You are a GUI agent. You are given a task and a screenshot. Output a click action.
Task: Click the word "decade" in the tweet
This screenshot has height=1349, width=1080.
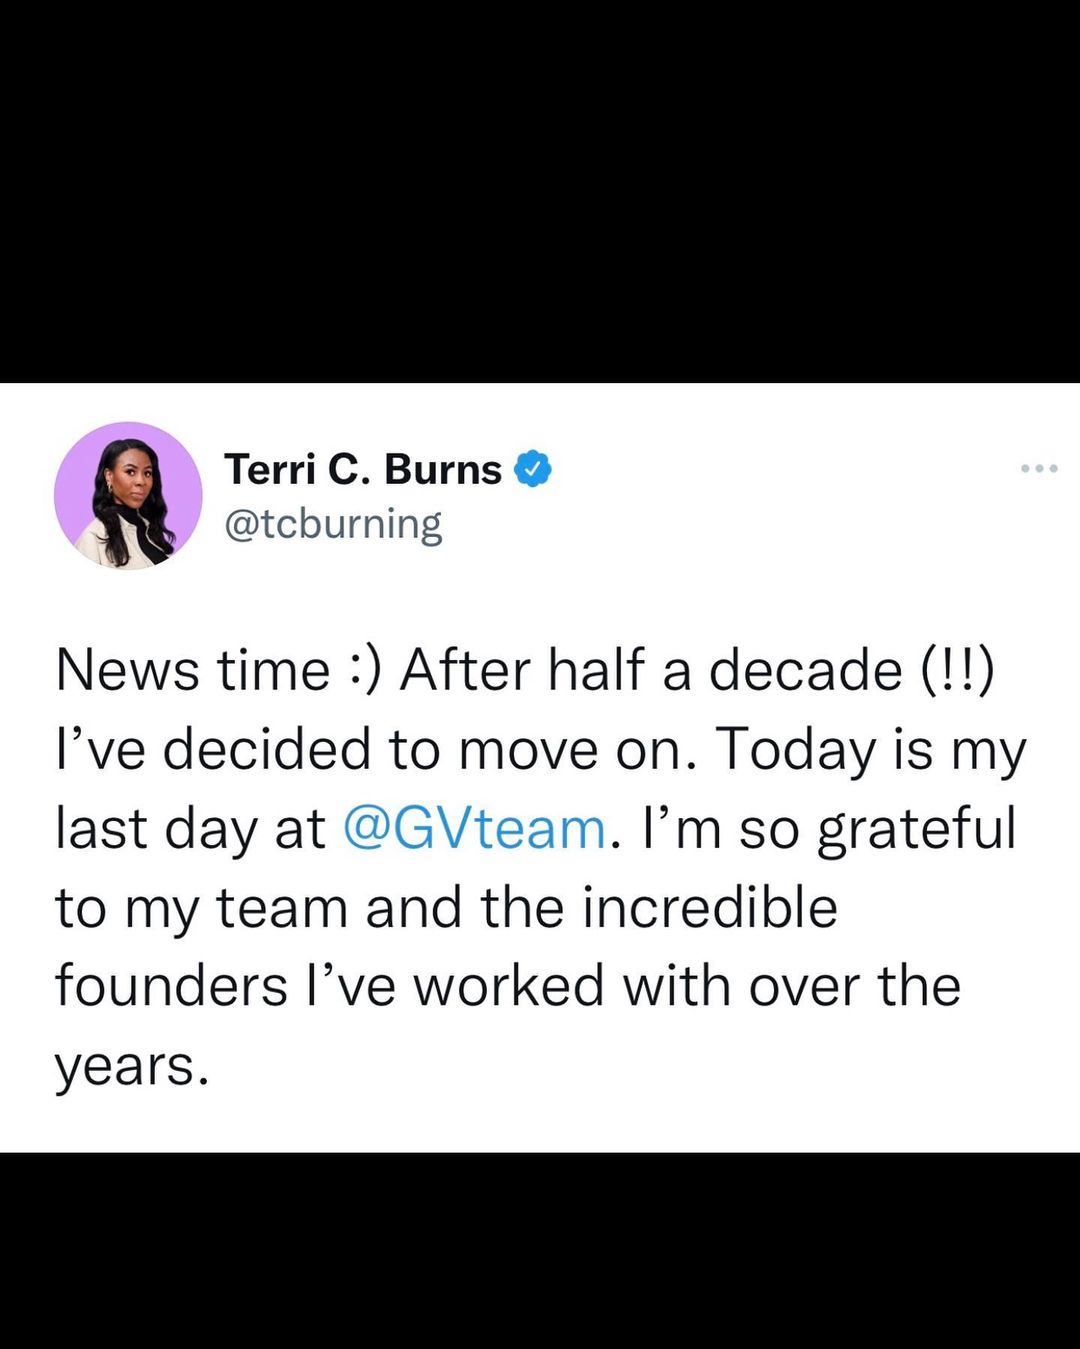[805, 669]
